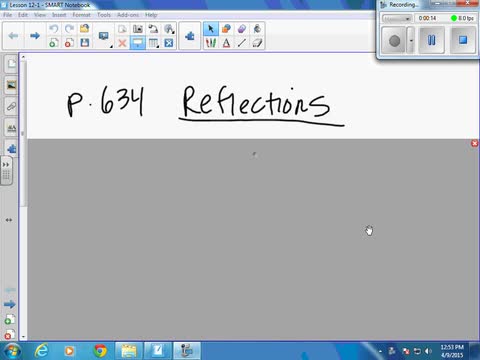Open the Tools menu
Viewport: 480px width, 360px height.
104,15
